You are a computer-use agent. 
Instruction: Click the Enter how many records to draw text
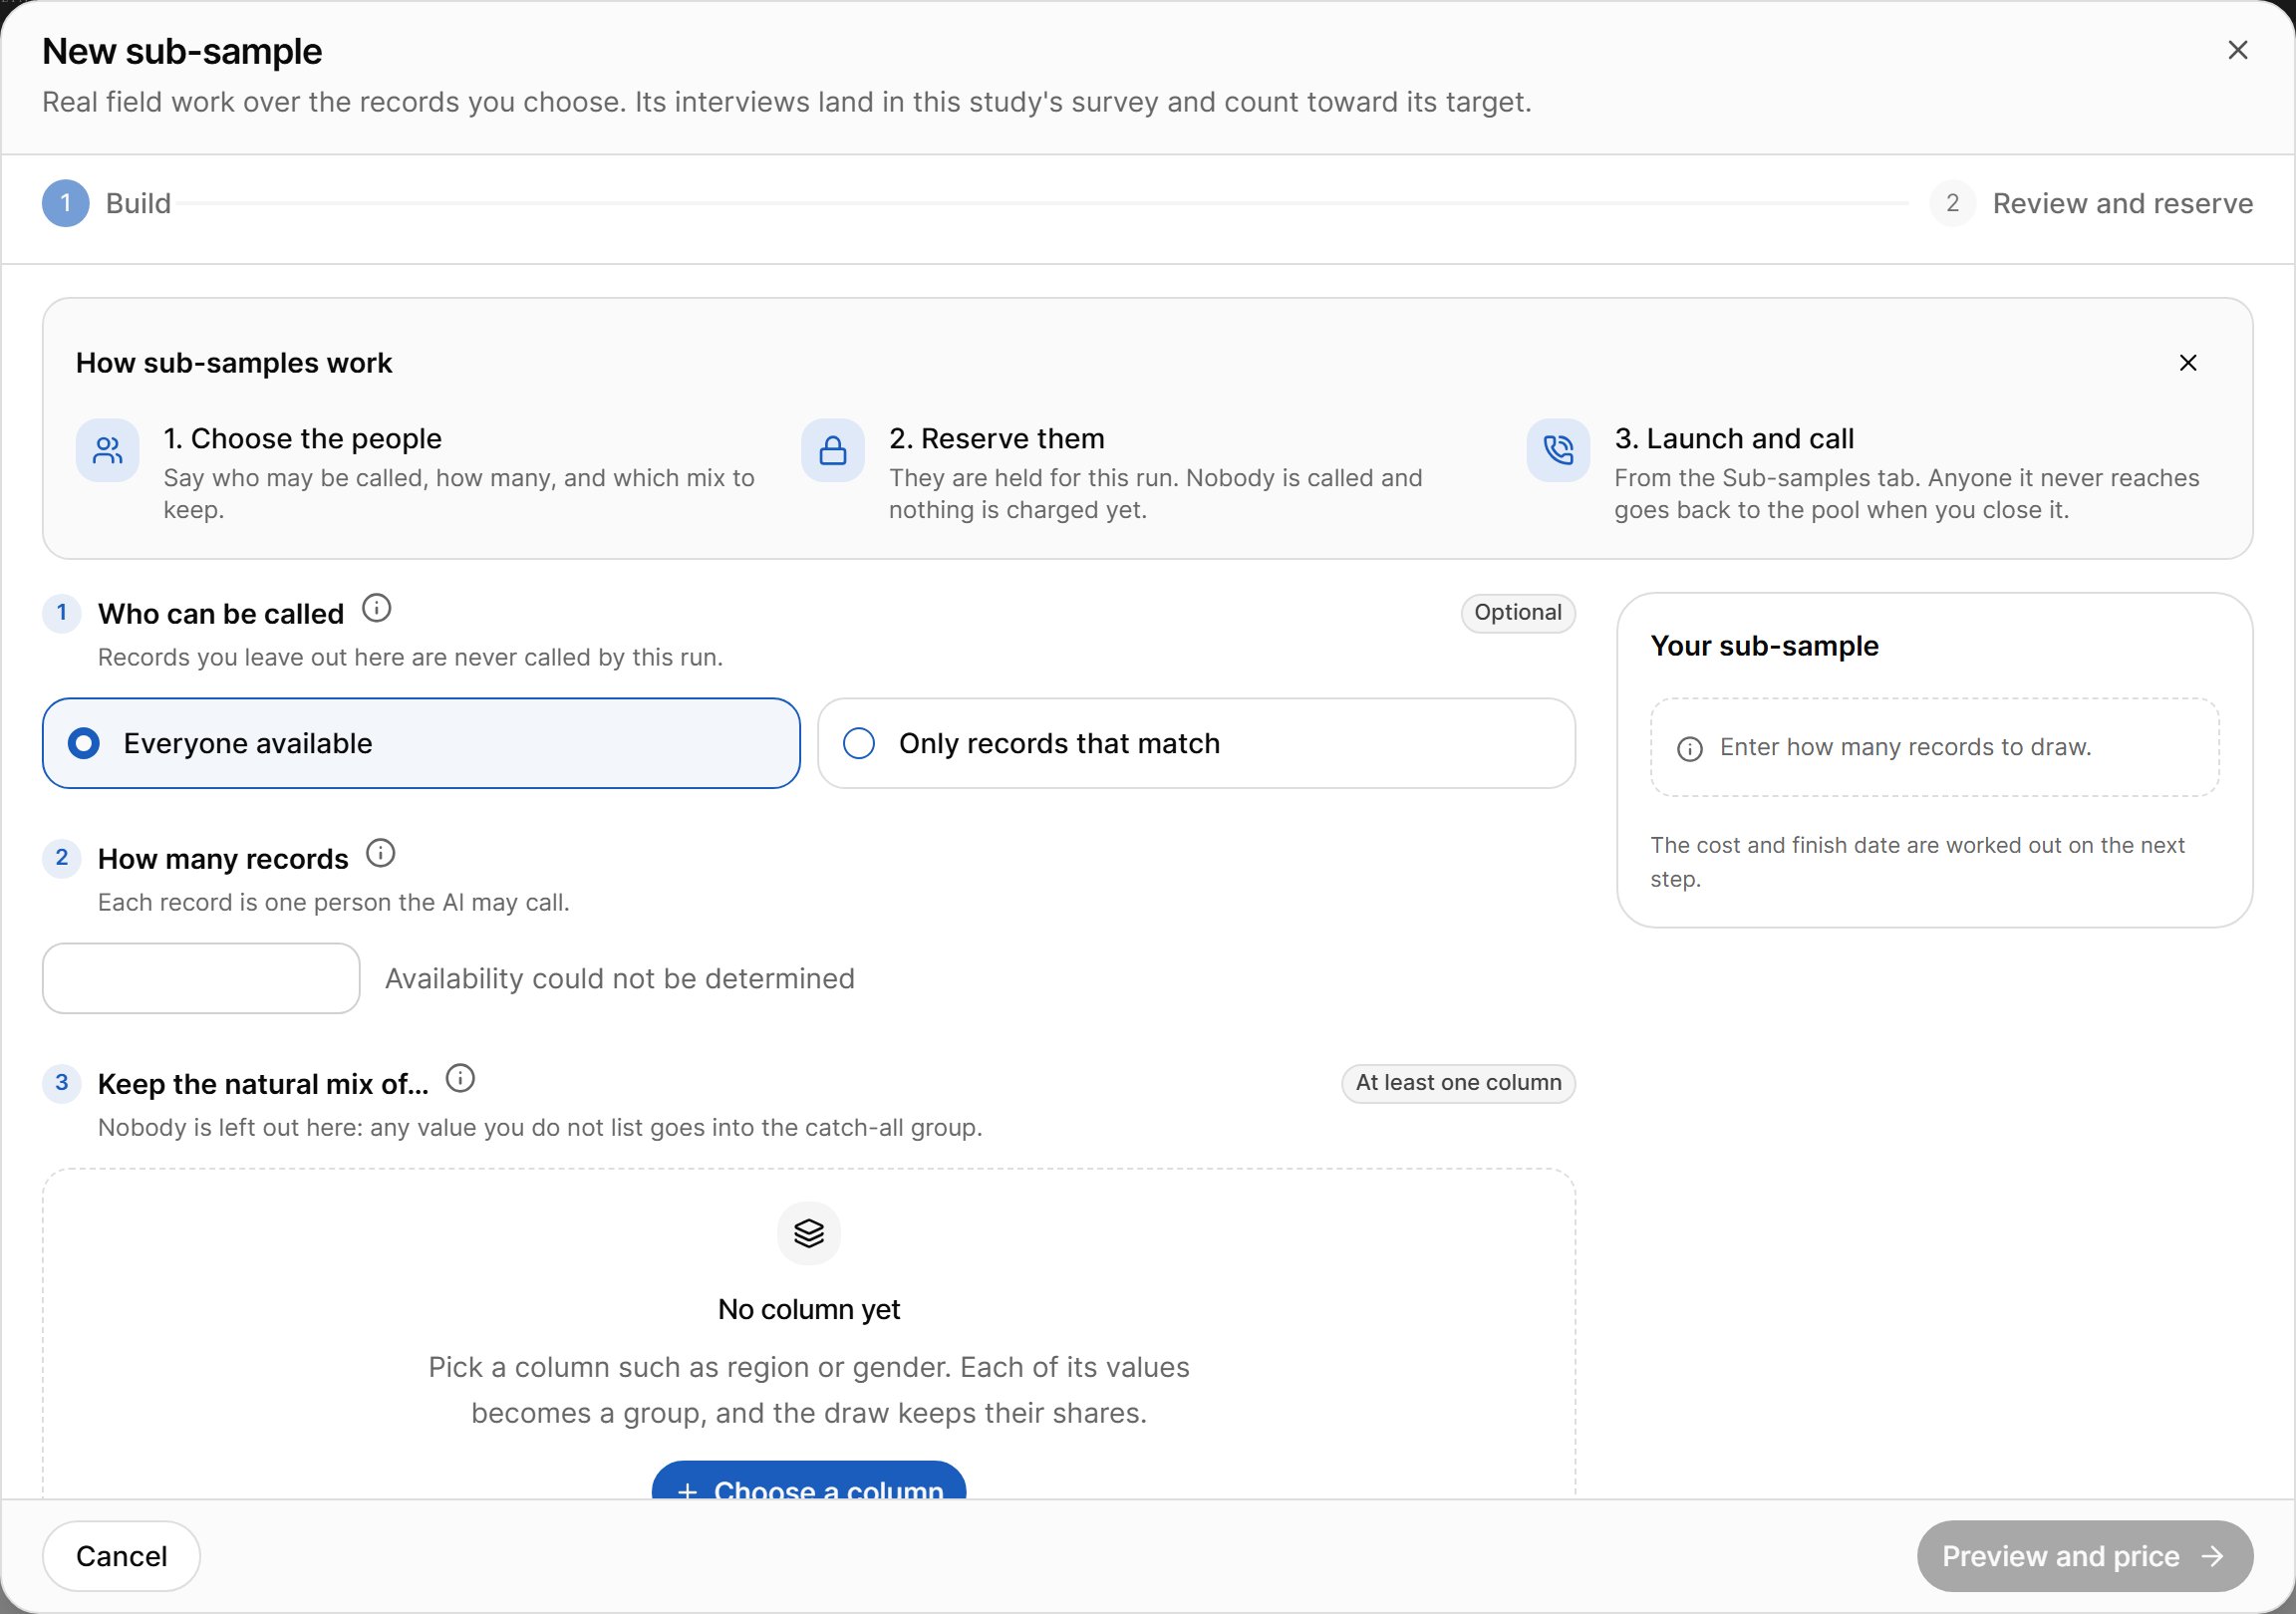(x=1905, y=747)
